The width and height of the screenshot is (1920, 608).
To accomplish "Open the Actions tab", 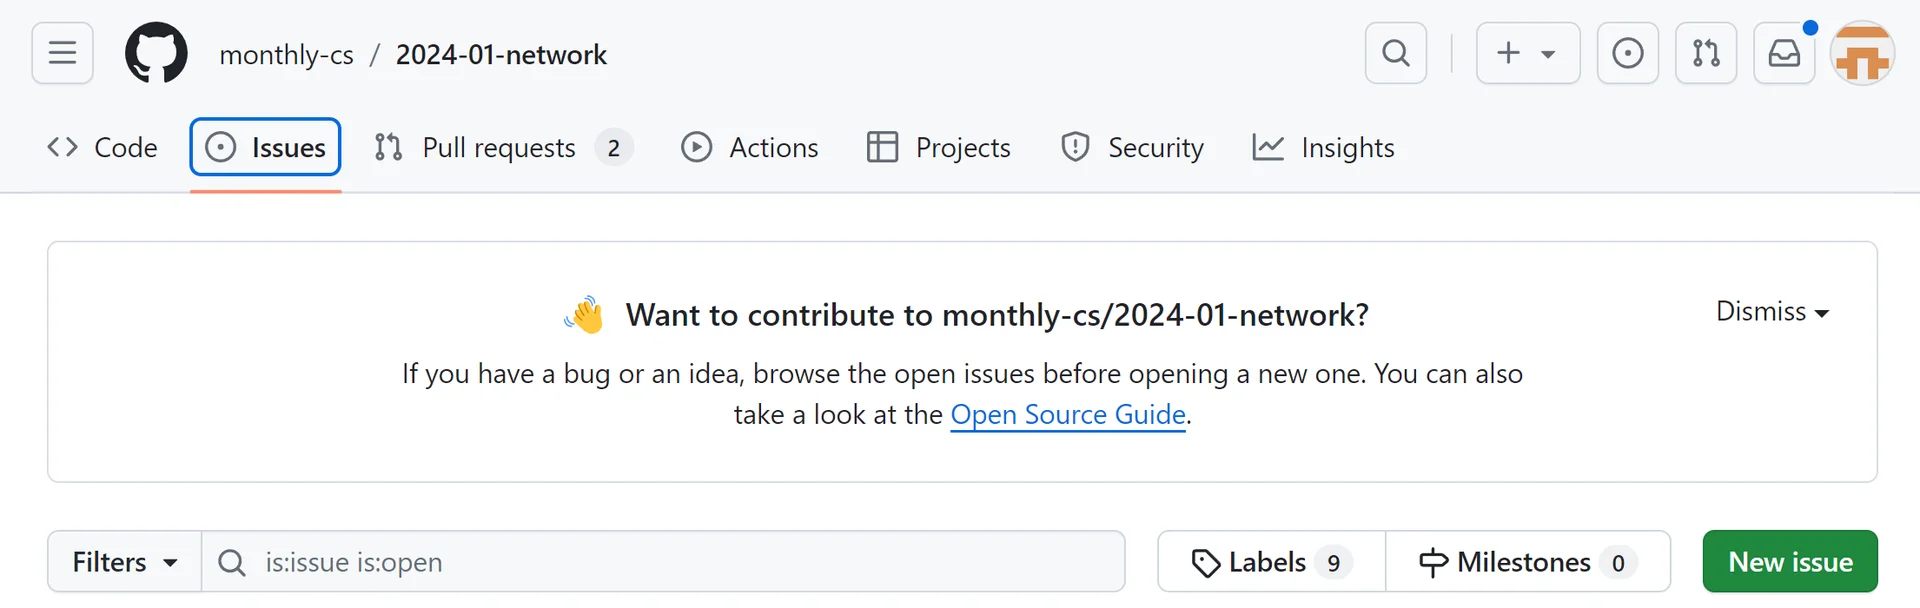I will click(x=750, y=148).
